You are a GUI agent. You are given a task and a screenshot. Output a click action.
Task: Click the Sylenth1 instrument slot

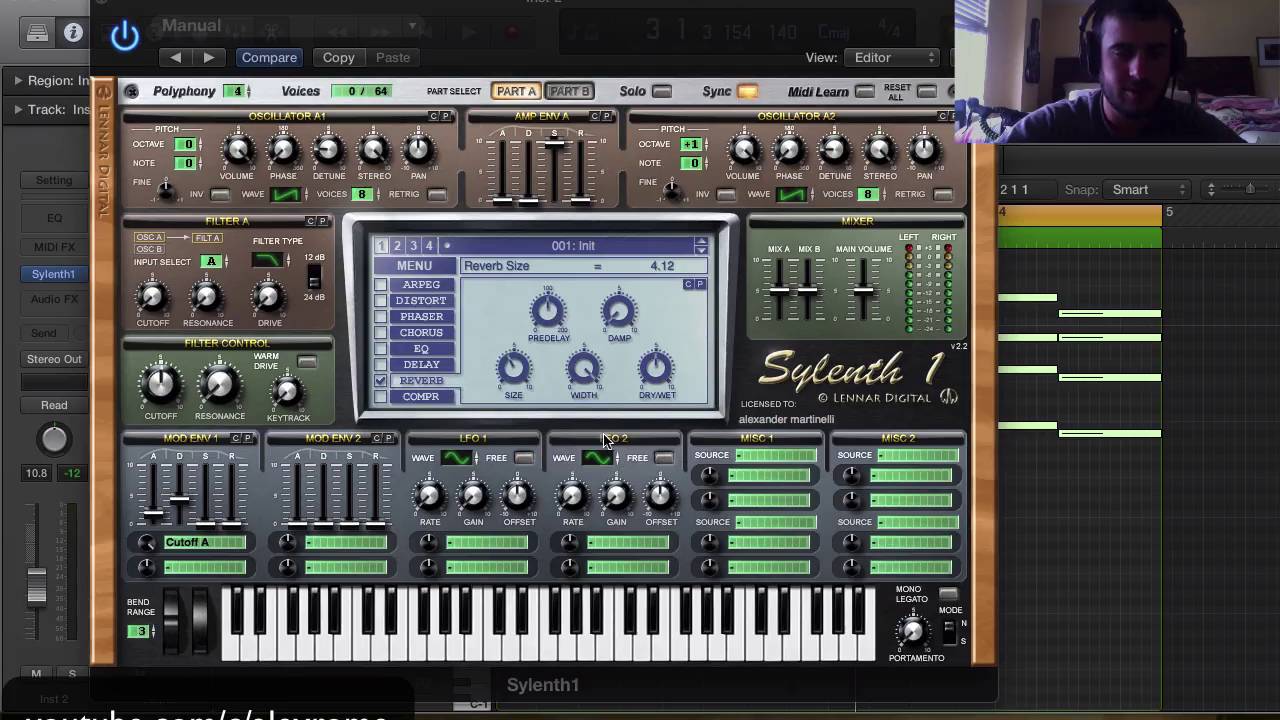[53, 274]
